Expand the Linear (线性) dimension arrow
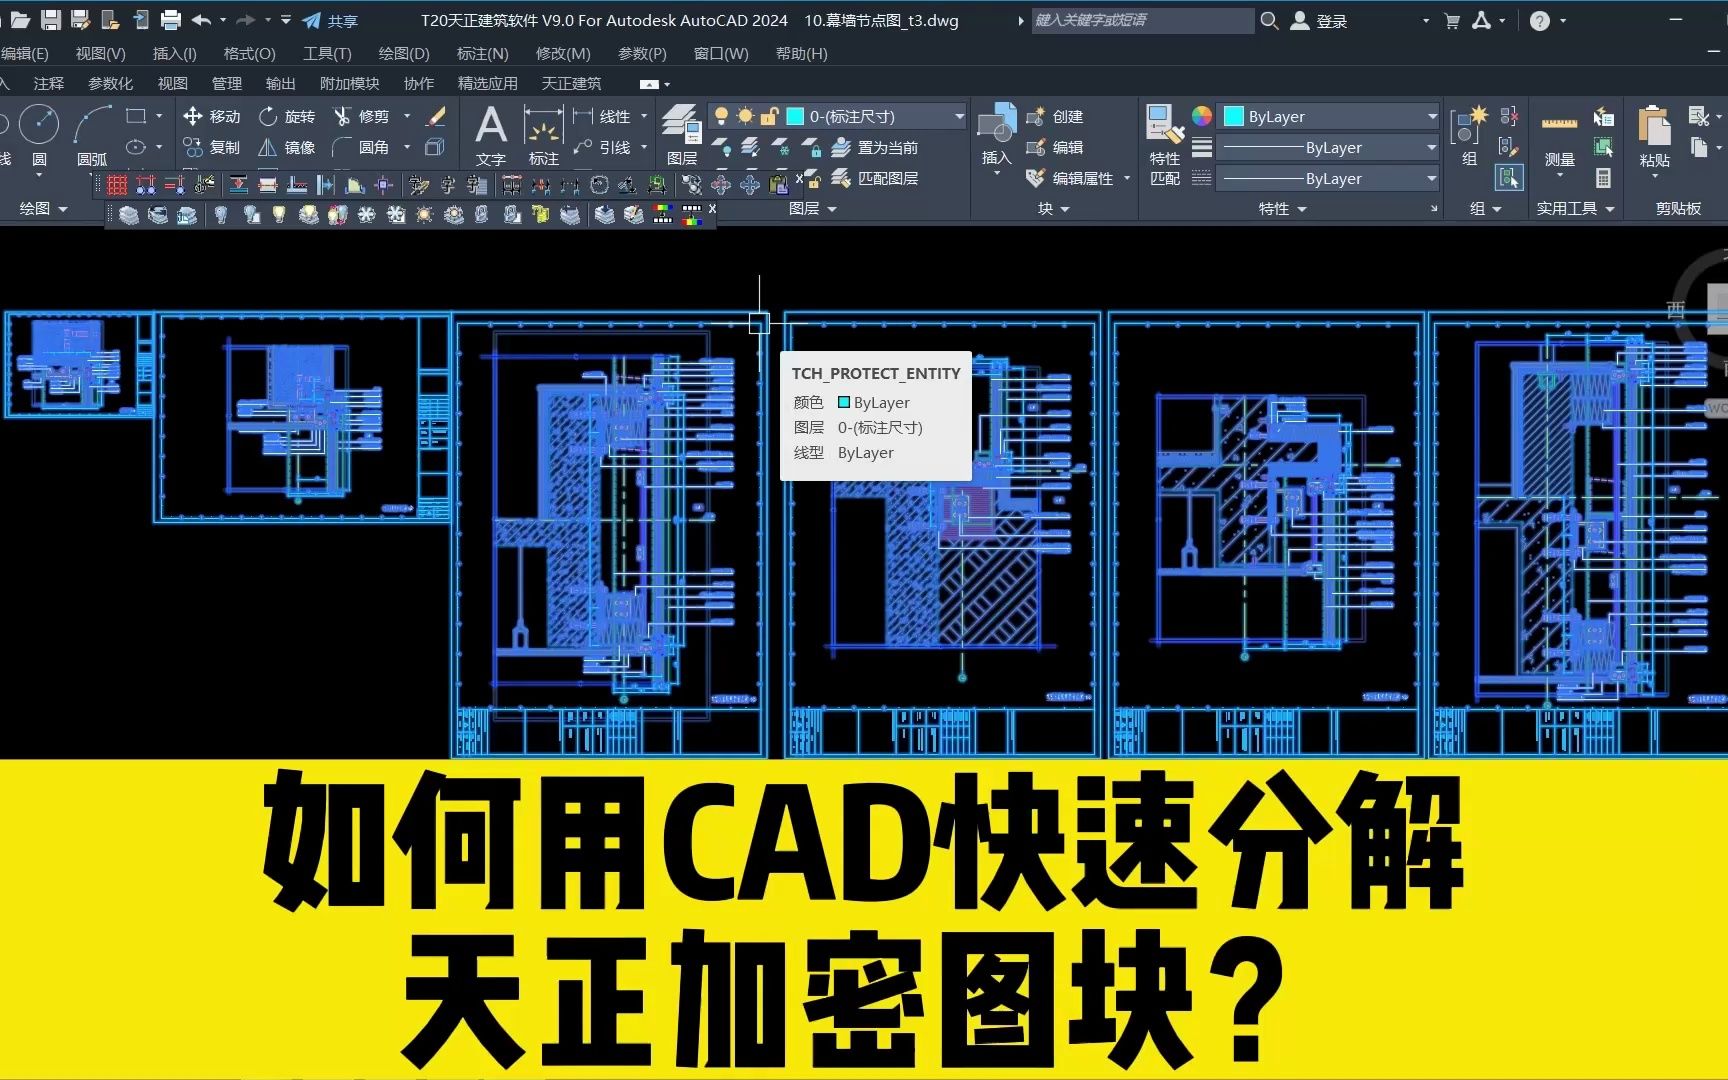This screenshot has width=1728, height=1080. [x=643, y=116]
